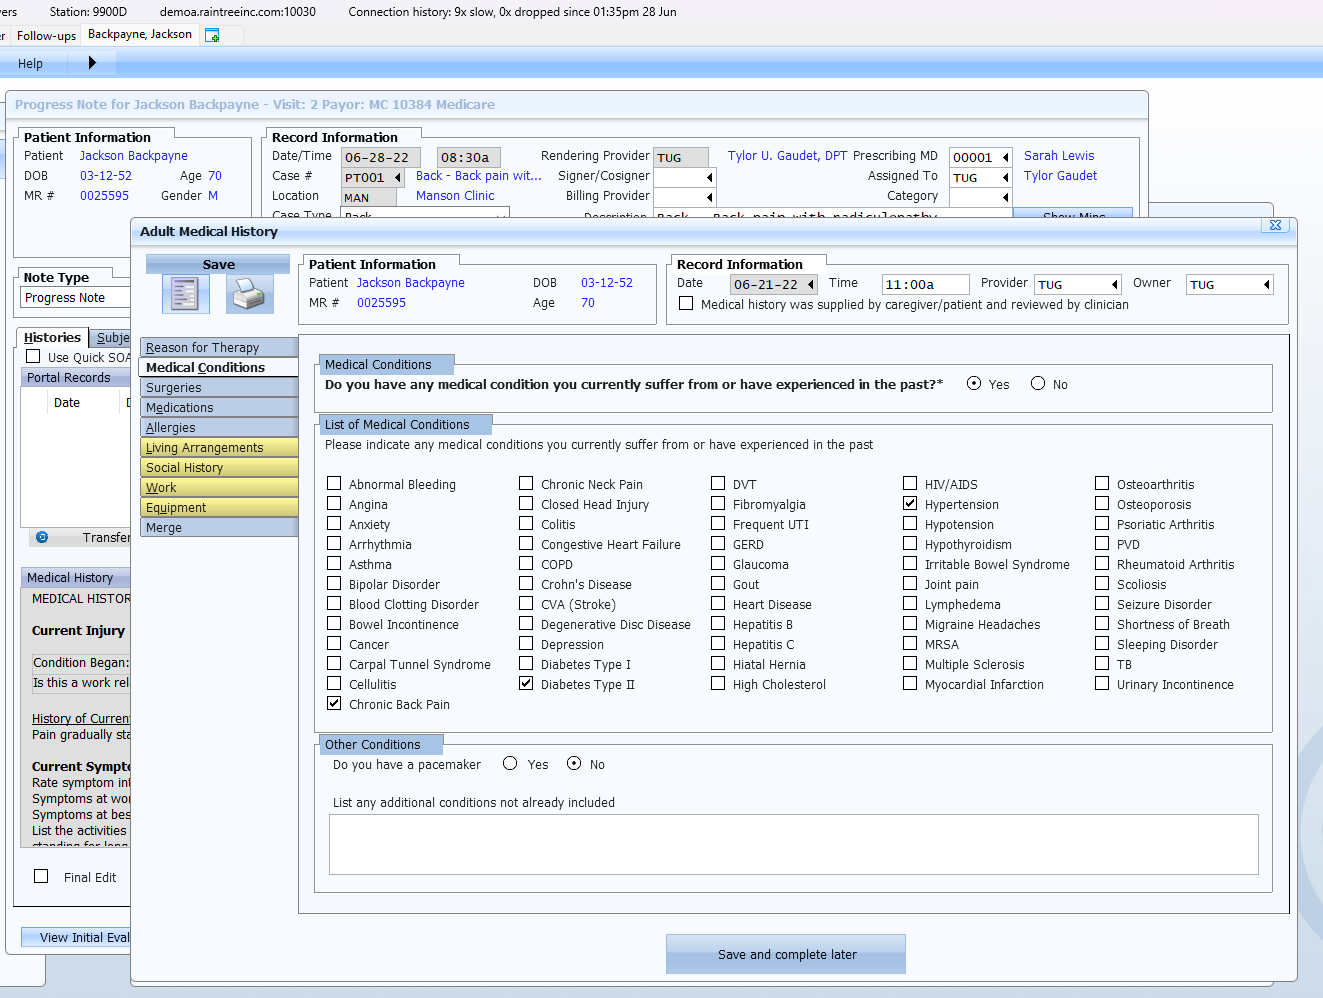Enable the Osteoarthritis checkbox
This screenshot has height=998, width=1323.
(x=1102, y=483)
